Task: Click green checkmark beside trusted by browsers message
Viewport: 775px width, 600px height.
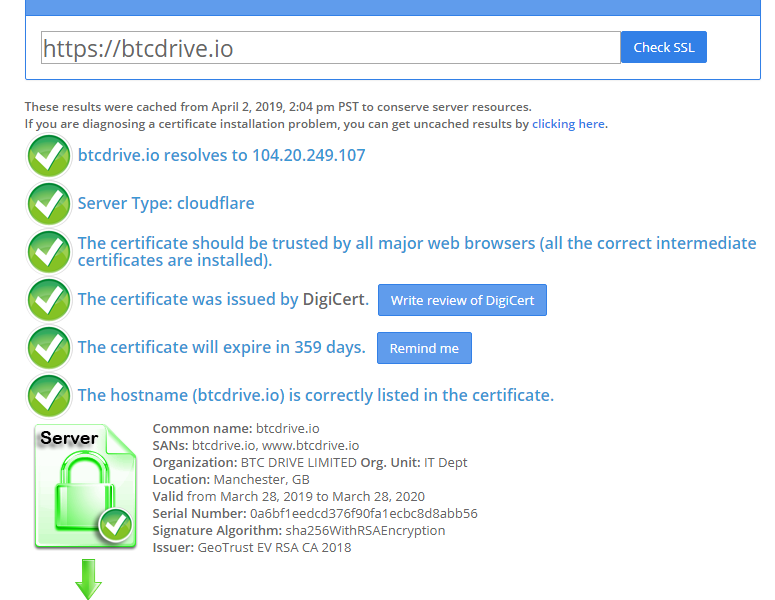Action: pyautogui.click(x=48, y=252)
